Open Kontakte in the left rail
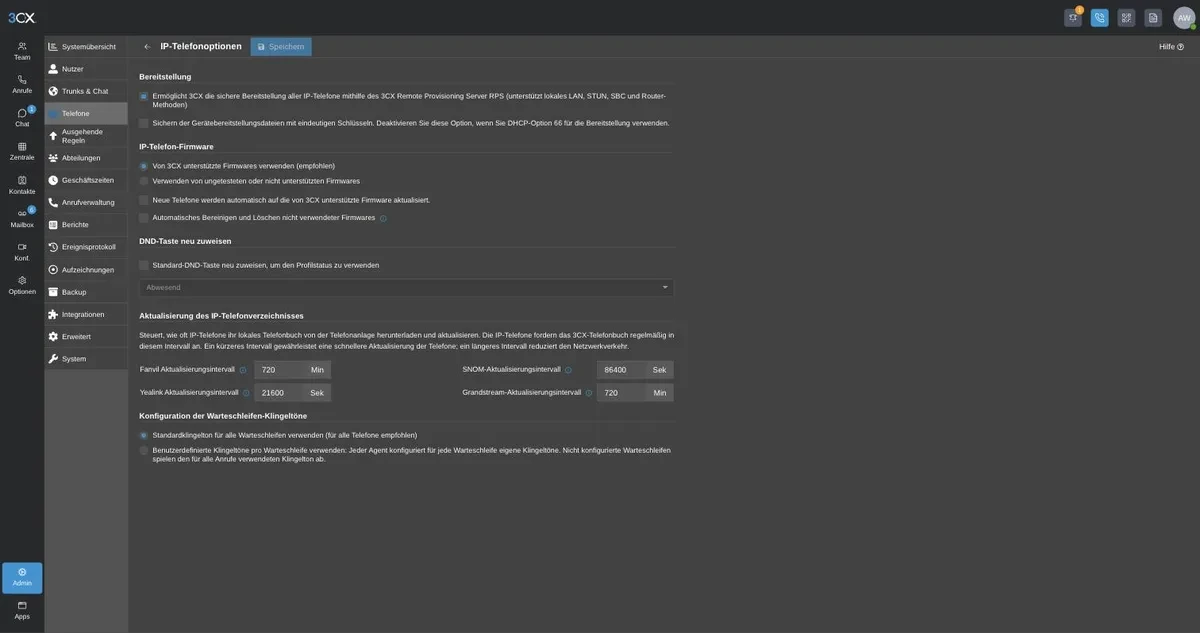Image resolution: width=1200 pixels, height=633 pixels. [x=22, y=185]
